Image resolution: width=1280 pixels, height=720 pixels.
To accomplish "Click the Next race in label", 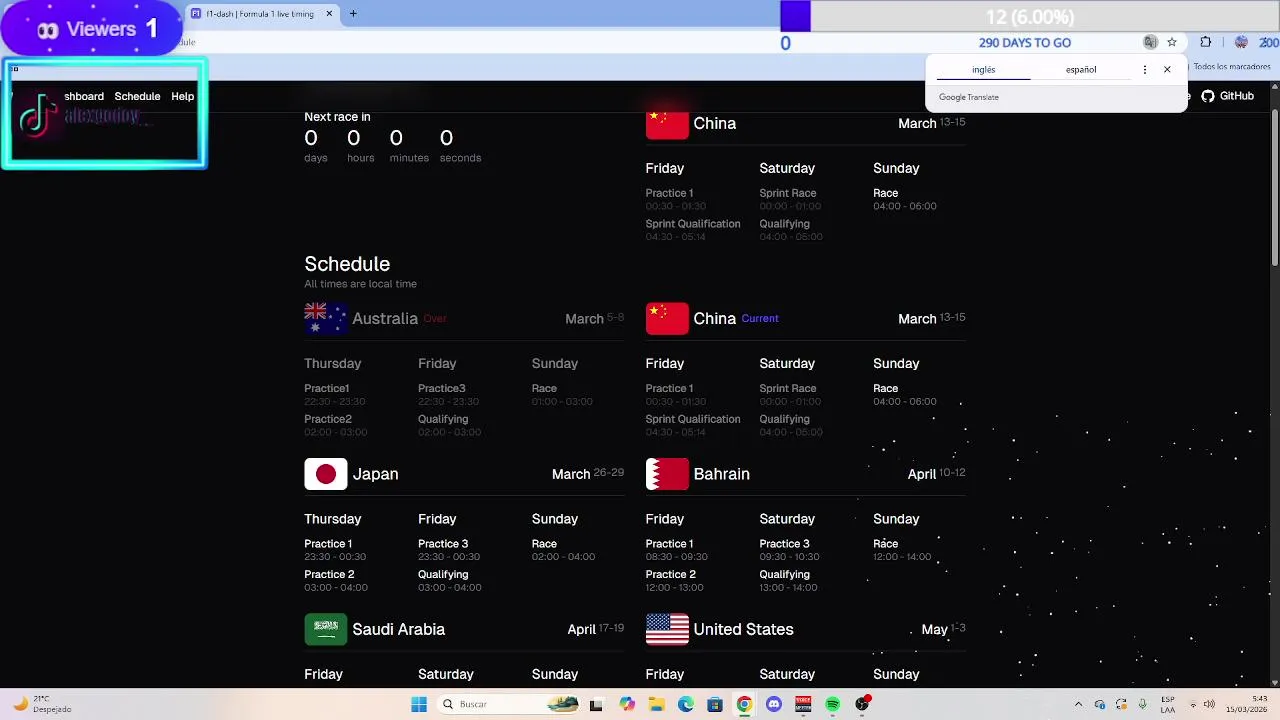I will pyautogui.click(x=337, y=117).
